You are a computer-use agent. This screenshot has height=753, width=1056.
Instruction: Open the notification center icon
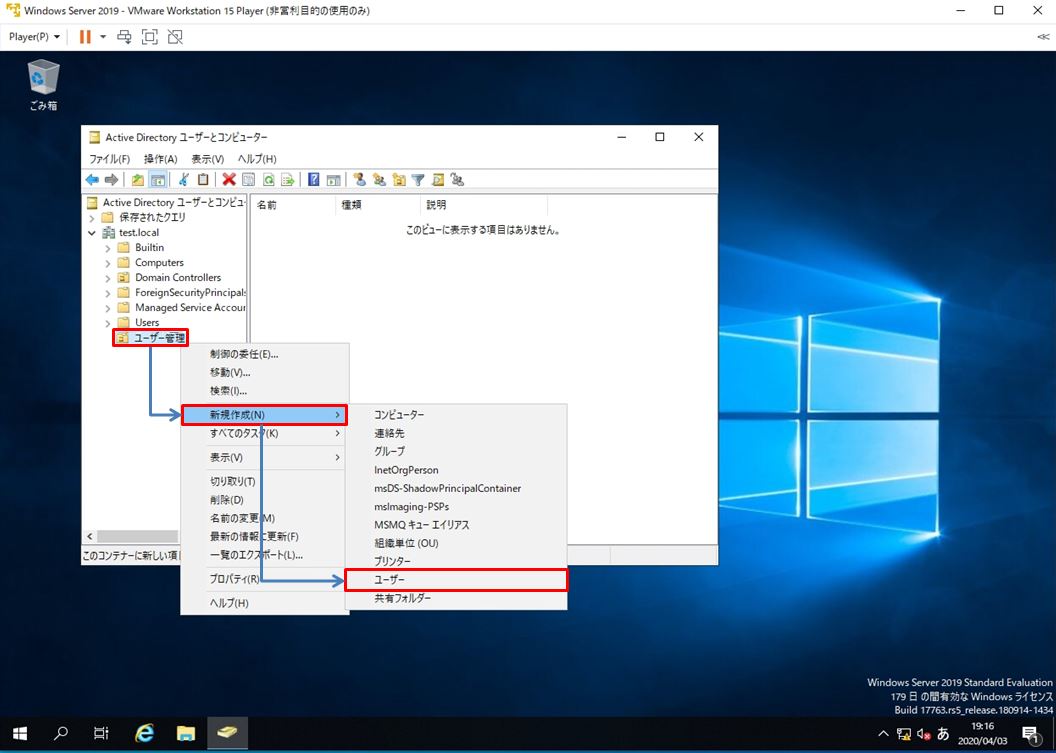(1030, 733)
